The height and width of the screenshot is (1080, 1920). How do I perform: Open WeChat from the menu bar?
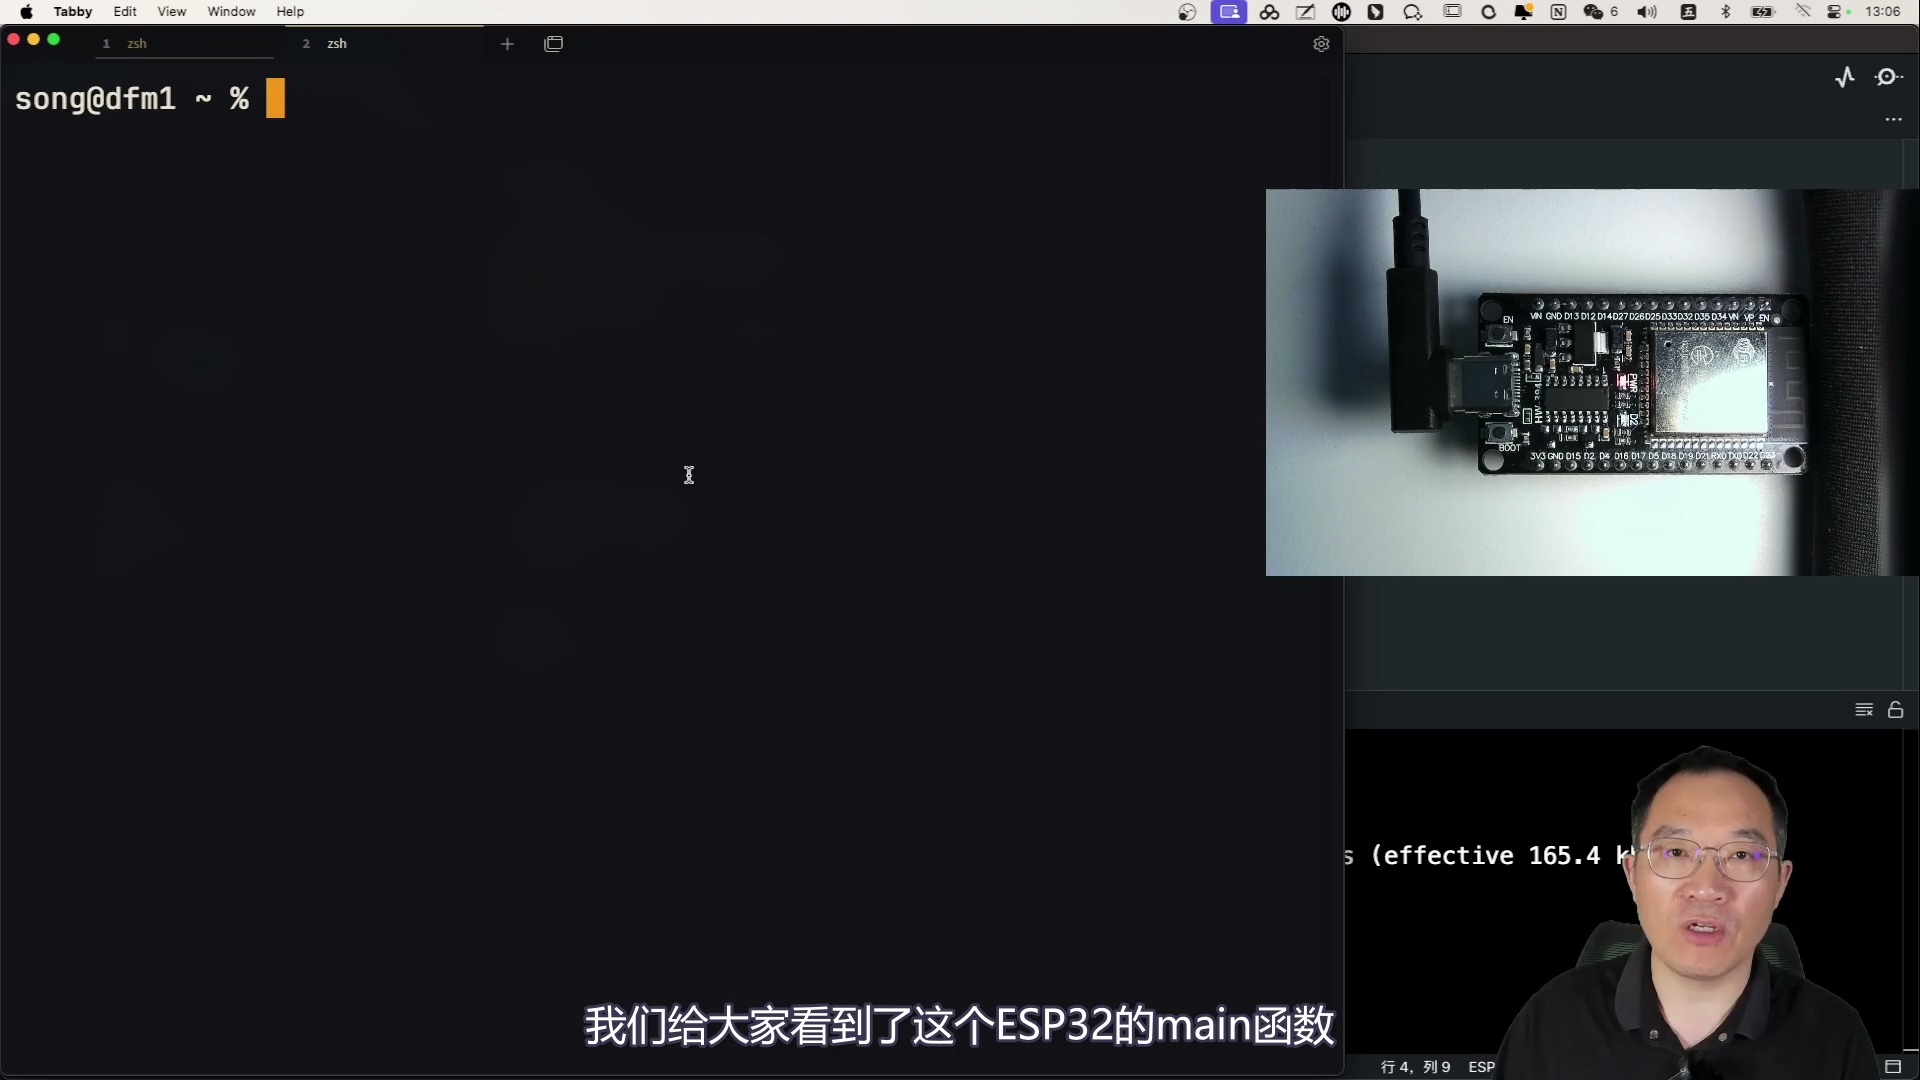click(x=1594, y=12)
